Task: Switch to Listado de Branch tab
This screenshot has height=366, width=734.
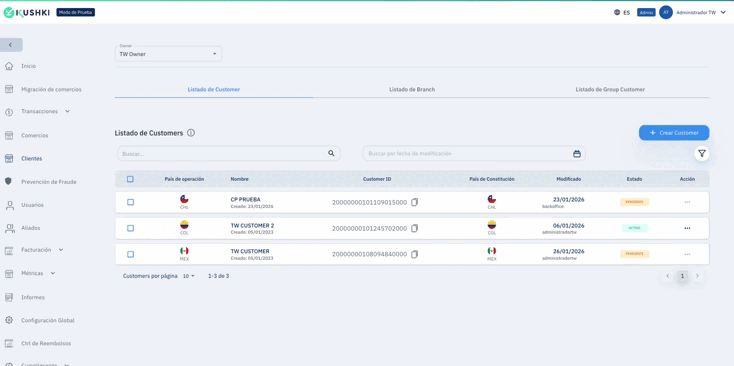Action: pos(412,89)
